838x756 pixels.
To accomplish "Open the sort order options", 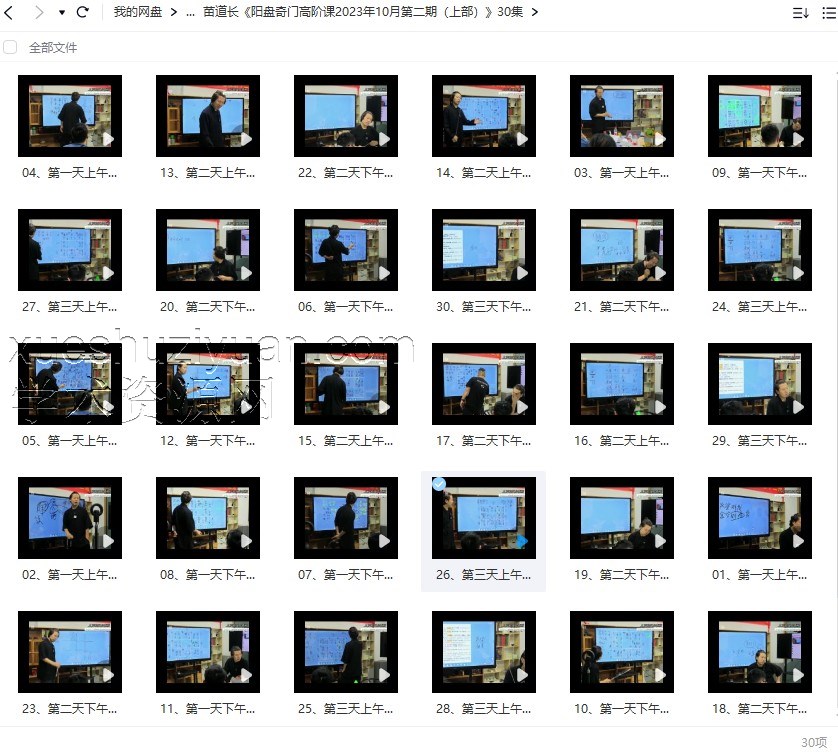I will click(x=800, y=13).
